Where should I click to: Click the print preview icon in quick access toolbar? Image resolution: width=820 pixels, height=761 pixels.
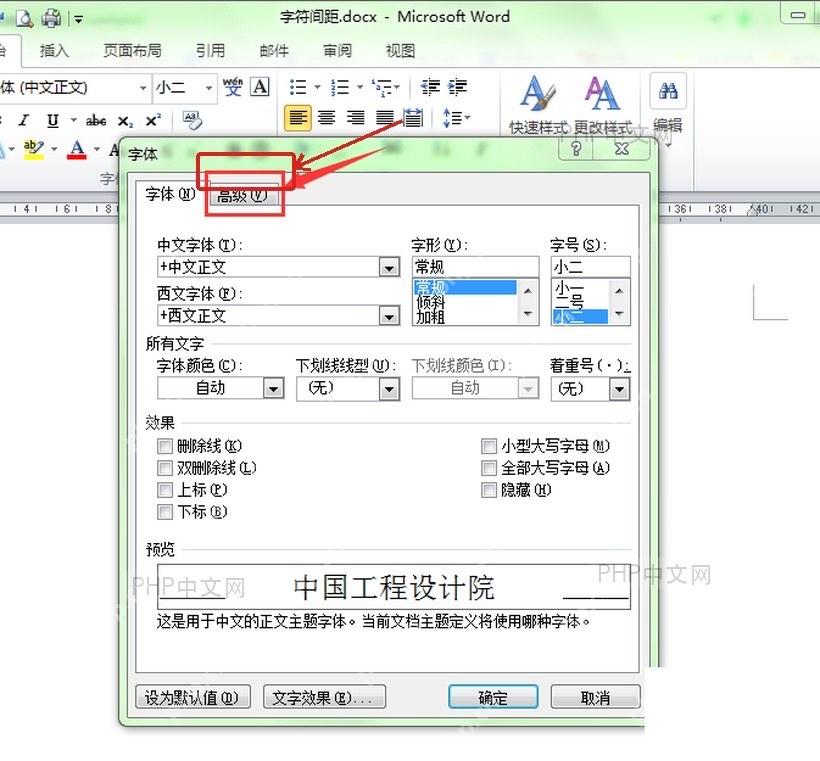[24, 19]
